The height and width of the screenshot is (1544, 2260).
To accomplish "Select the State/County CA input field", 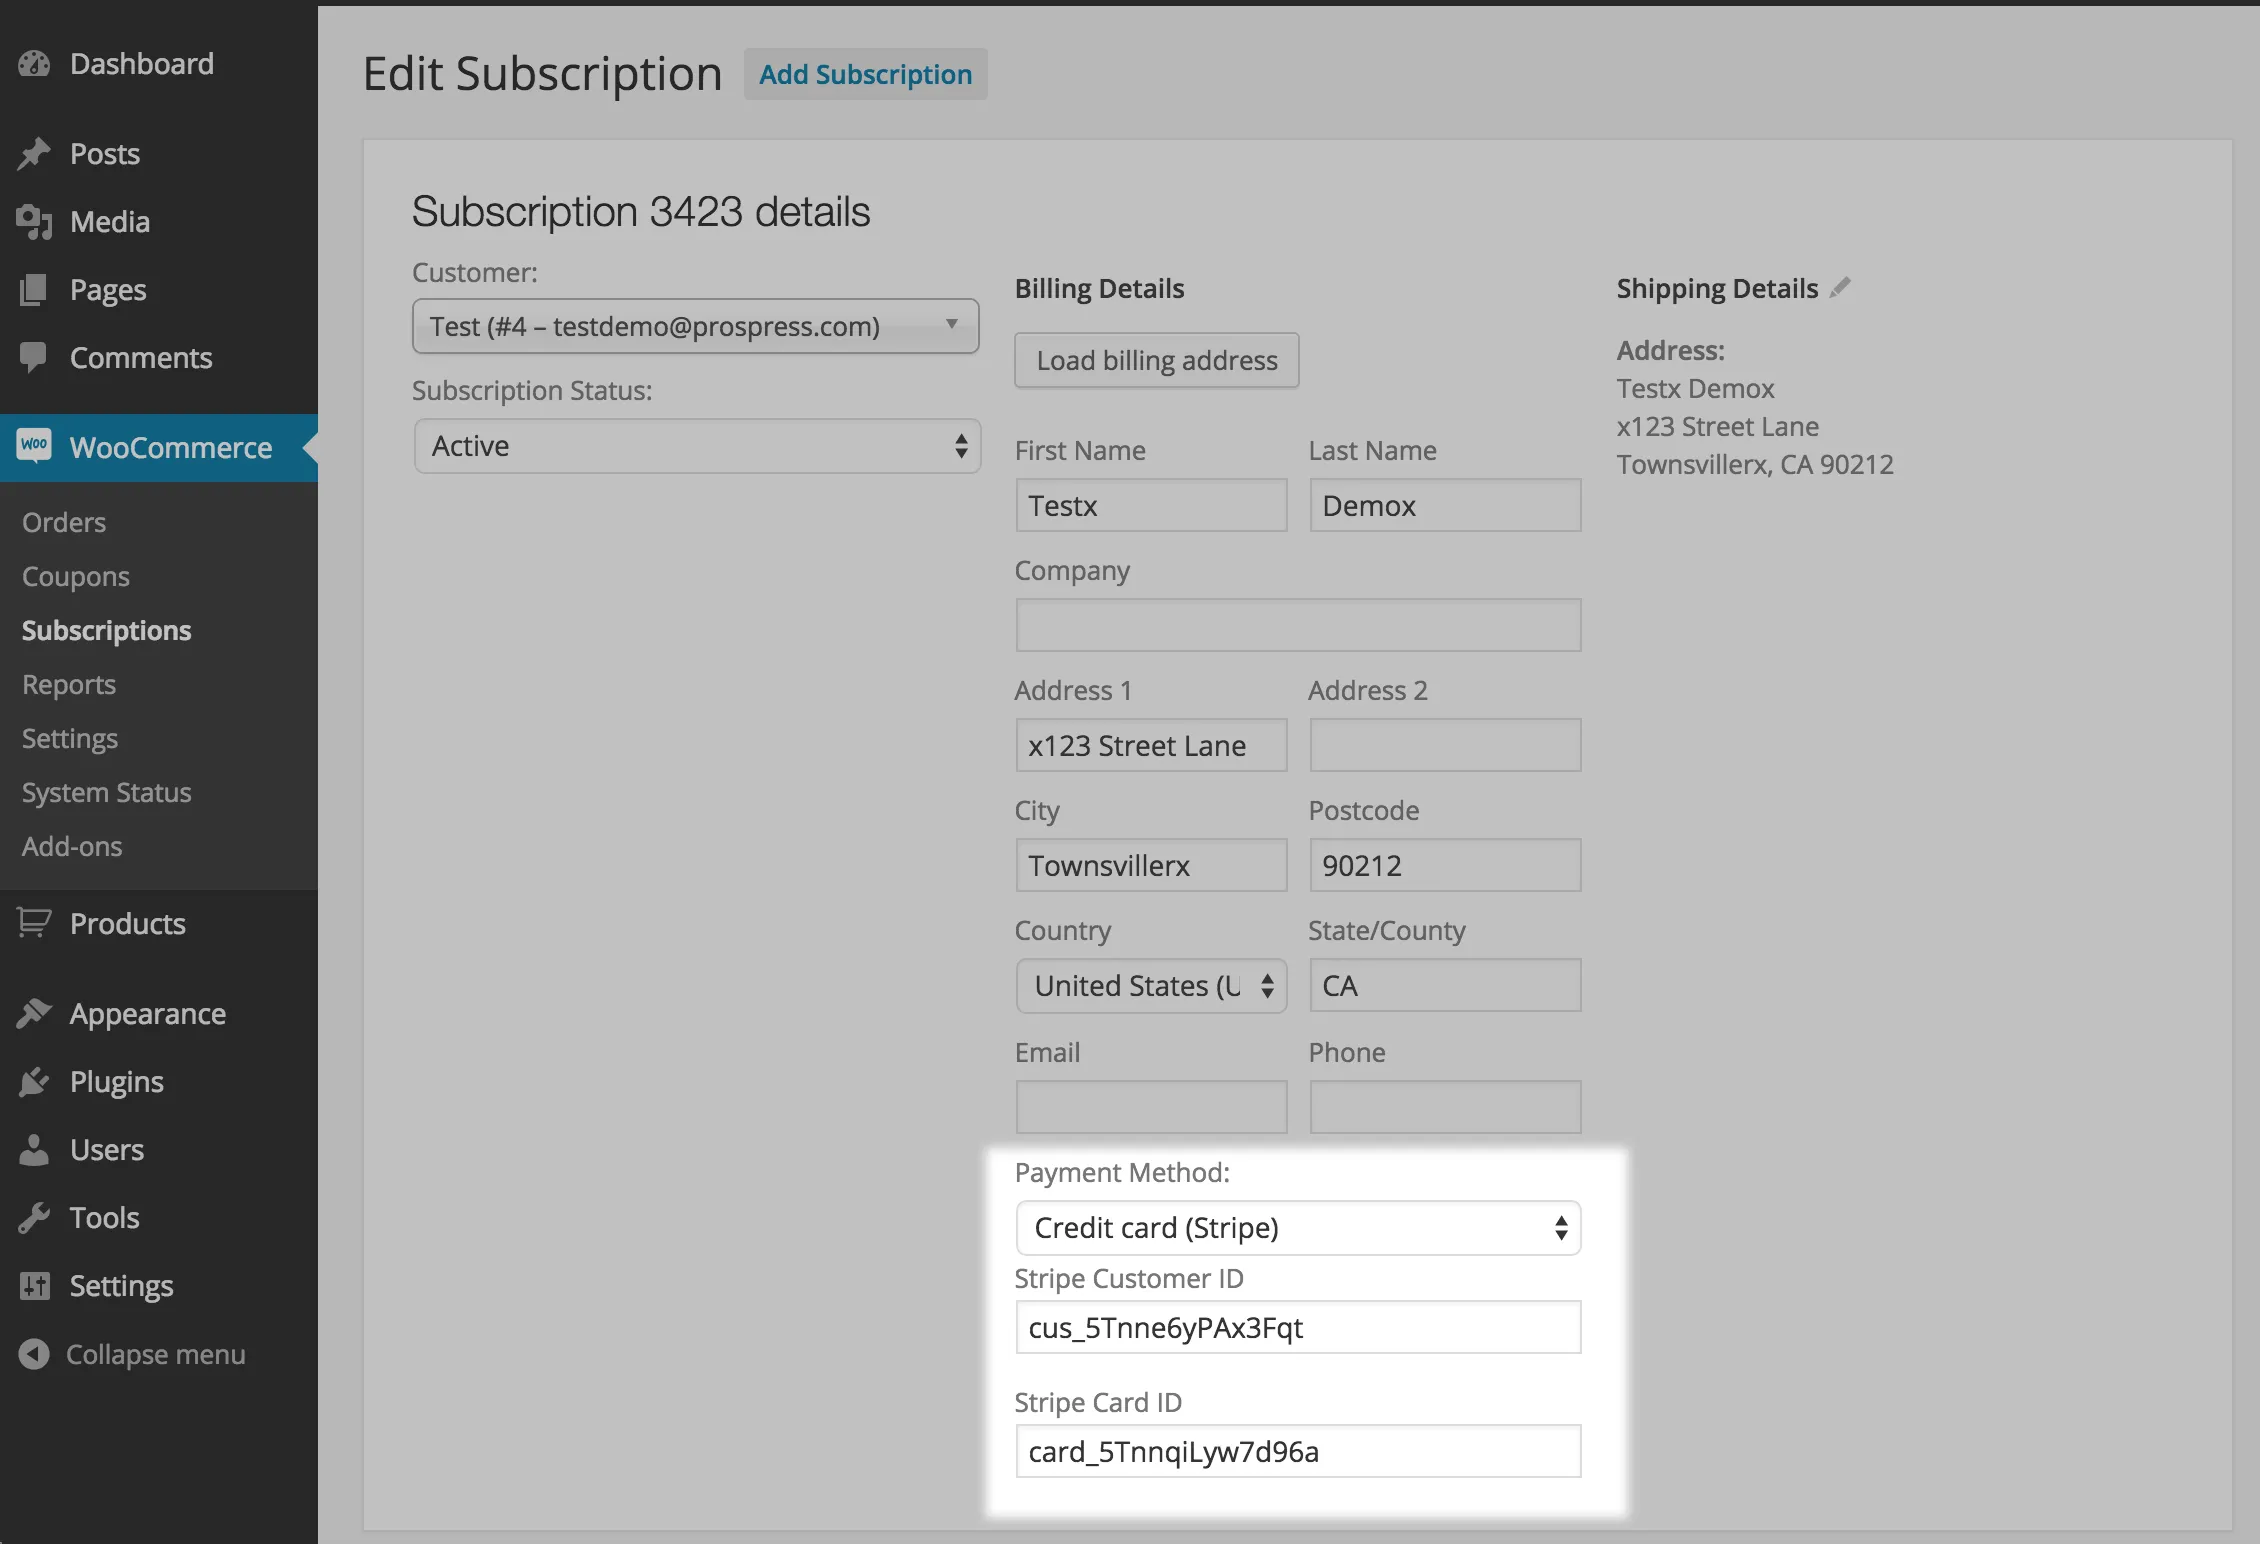I will (x=1444, y=986).
